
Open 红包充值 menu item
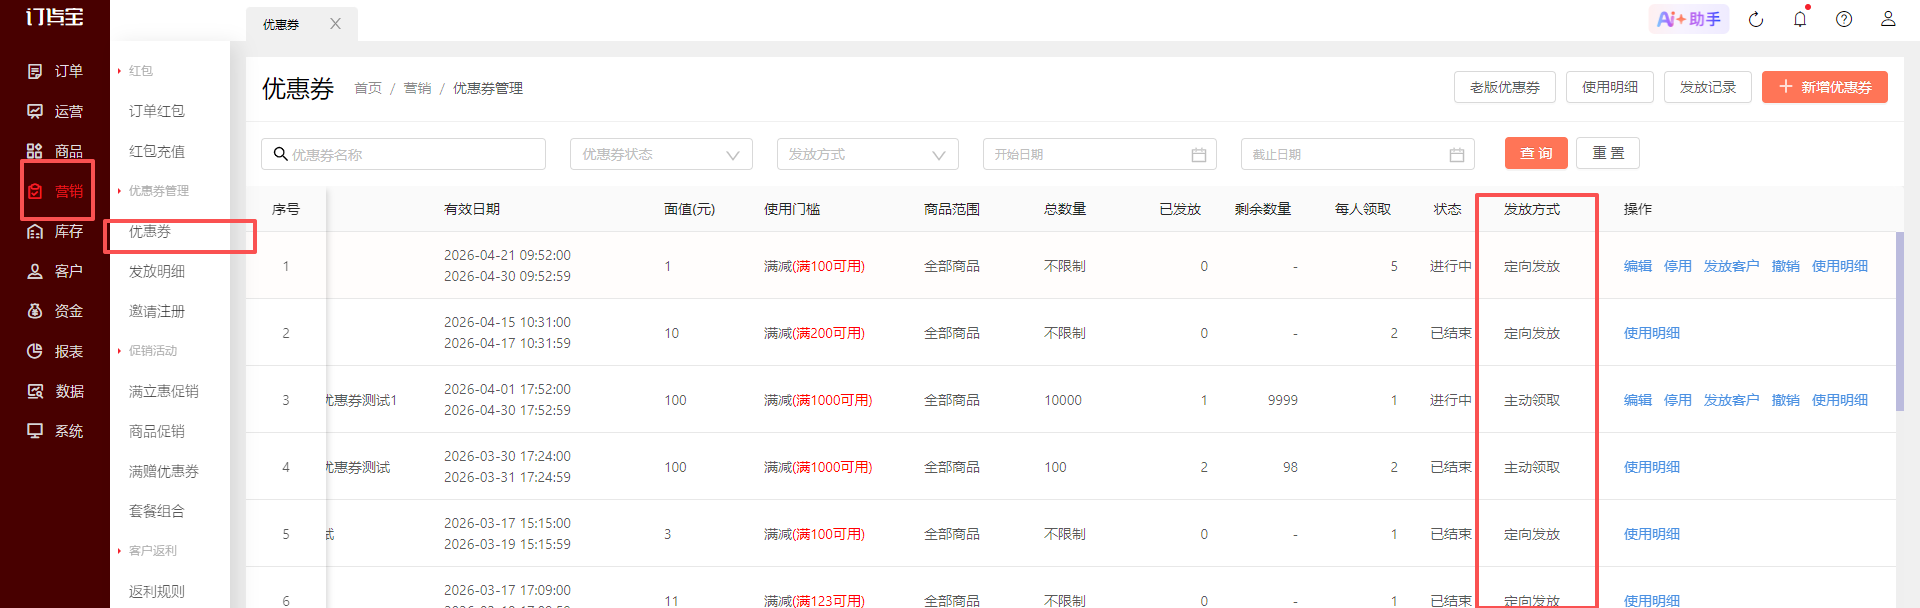tap(157, 151)
